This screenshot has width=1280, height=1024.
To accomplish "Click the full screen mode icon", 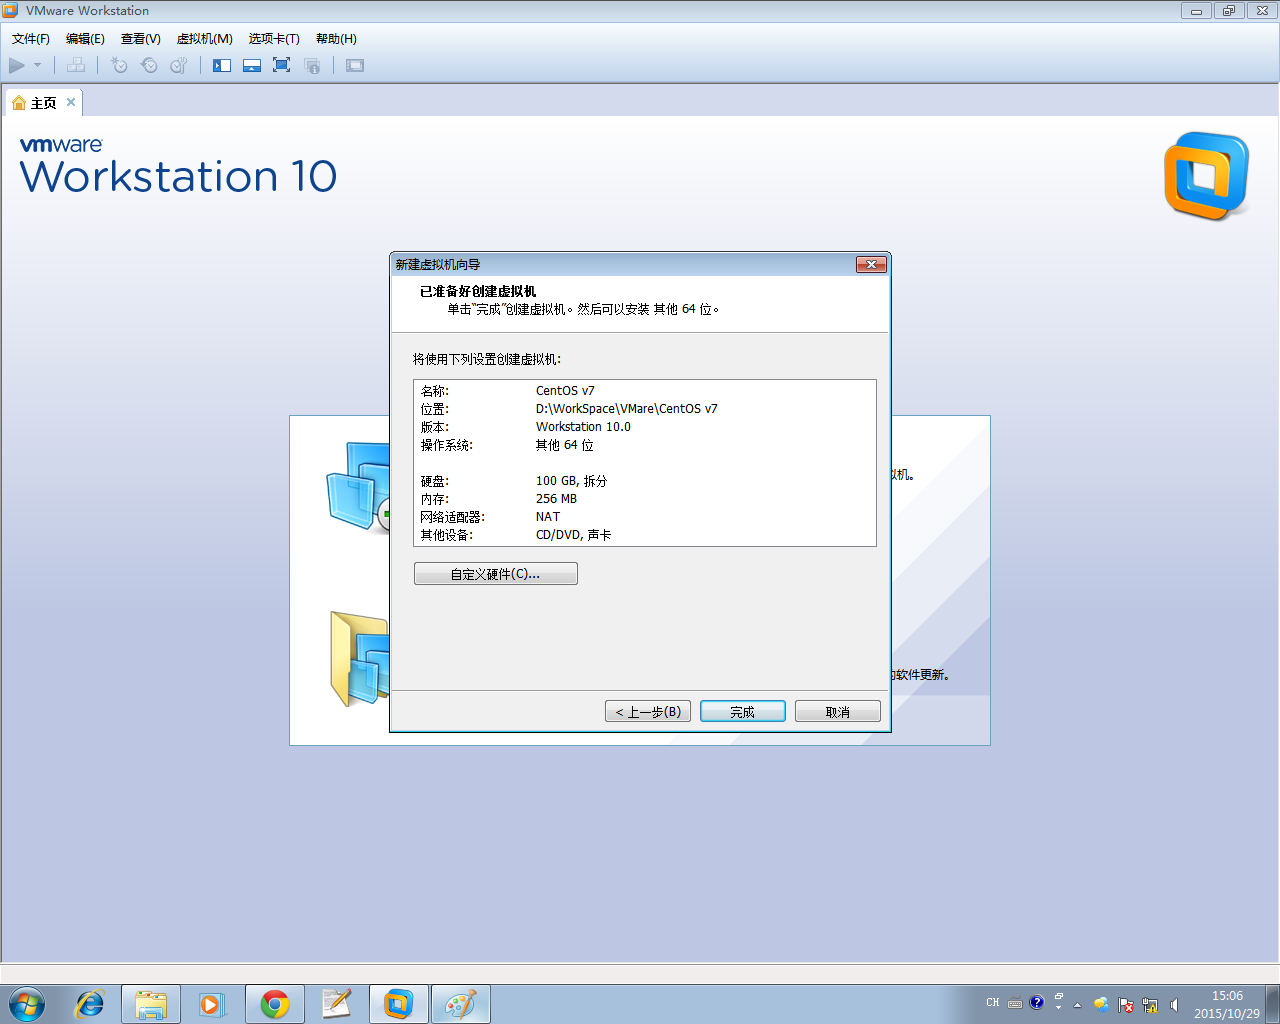I will 282,65.
